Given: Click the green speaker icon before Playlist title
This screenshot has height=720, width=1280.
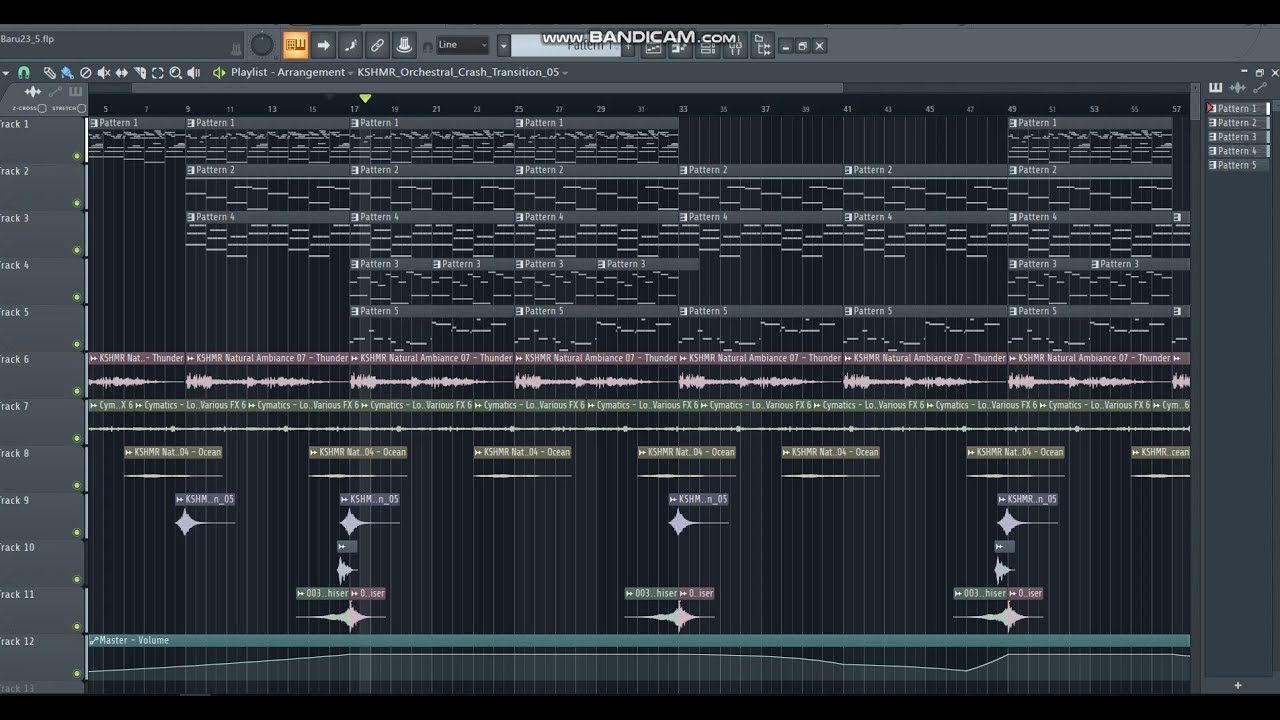Looking at the screenshot, I should (218, 72).
